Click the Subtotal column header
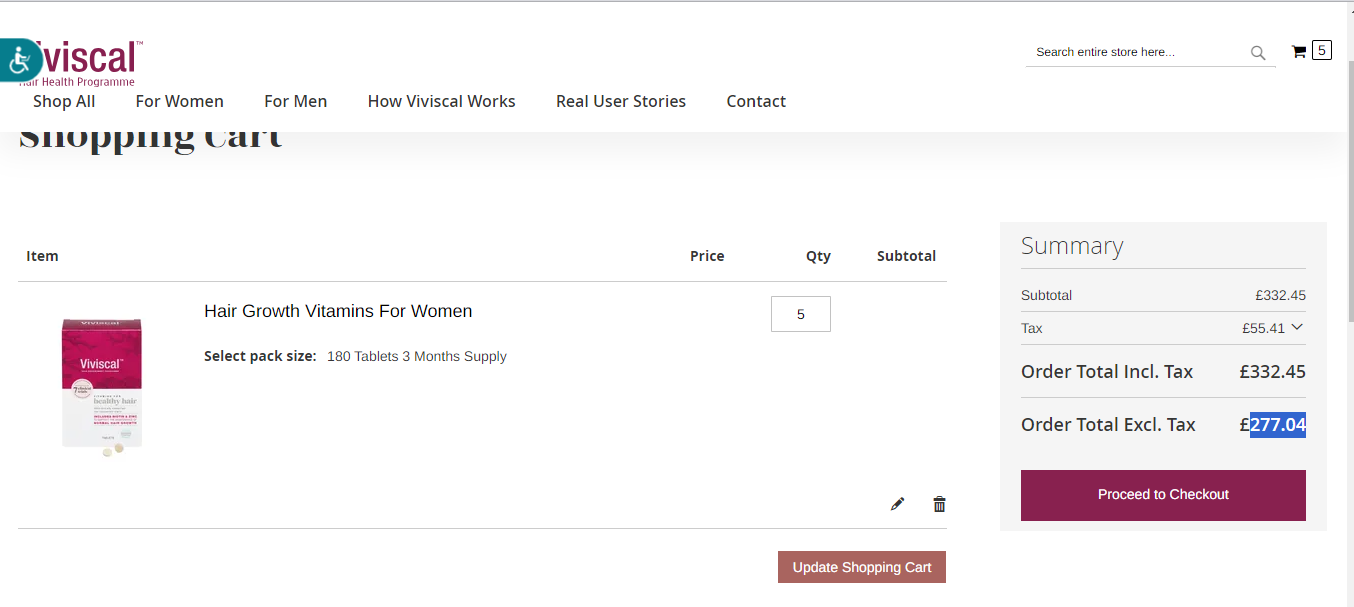This screenshot has height=607, width=1354. click(x=906, y=256)
